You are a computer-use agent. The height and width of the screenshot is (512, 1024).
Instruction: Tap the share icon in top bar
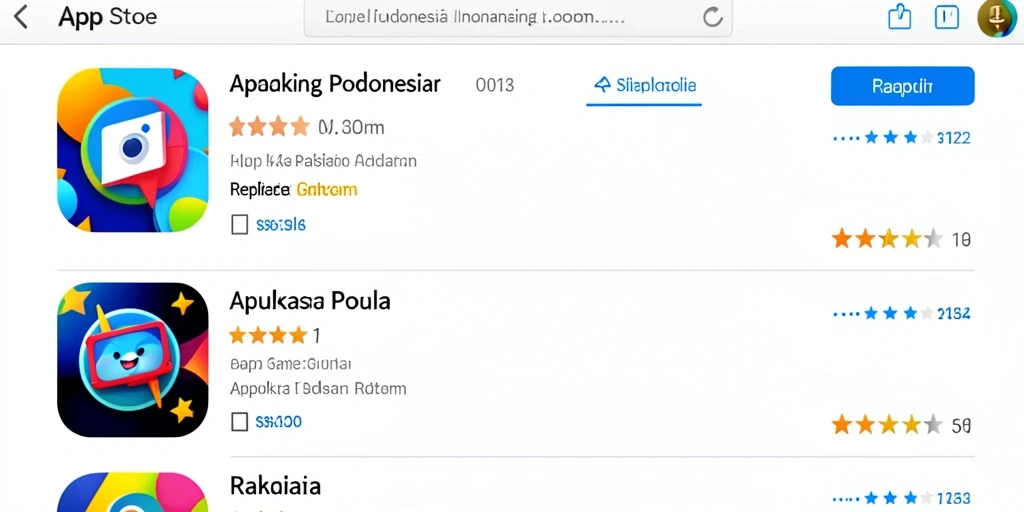[x=899, y=16]
